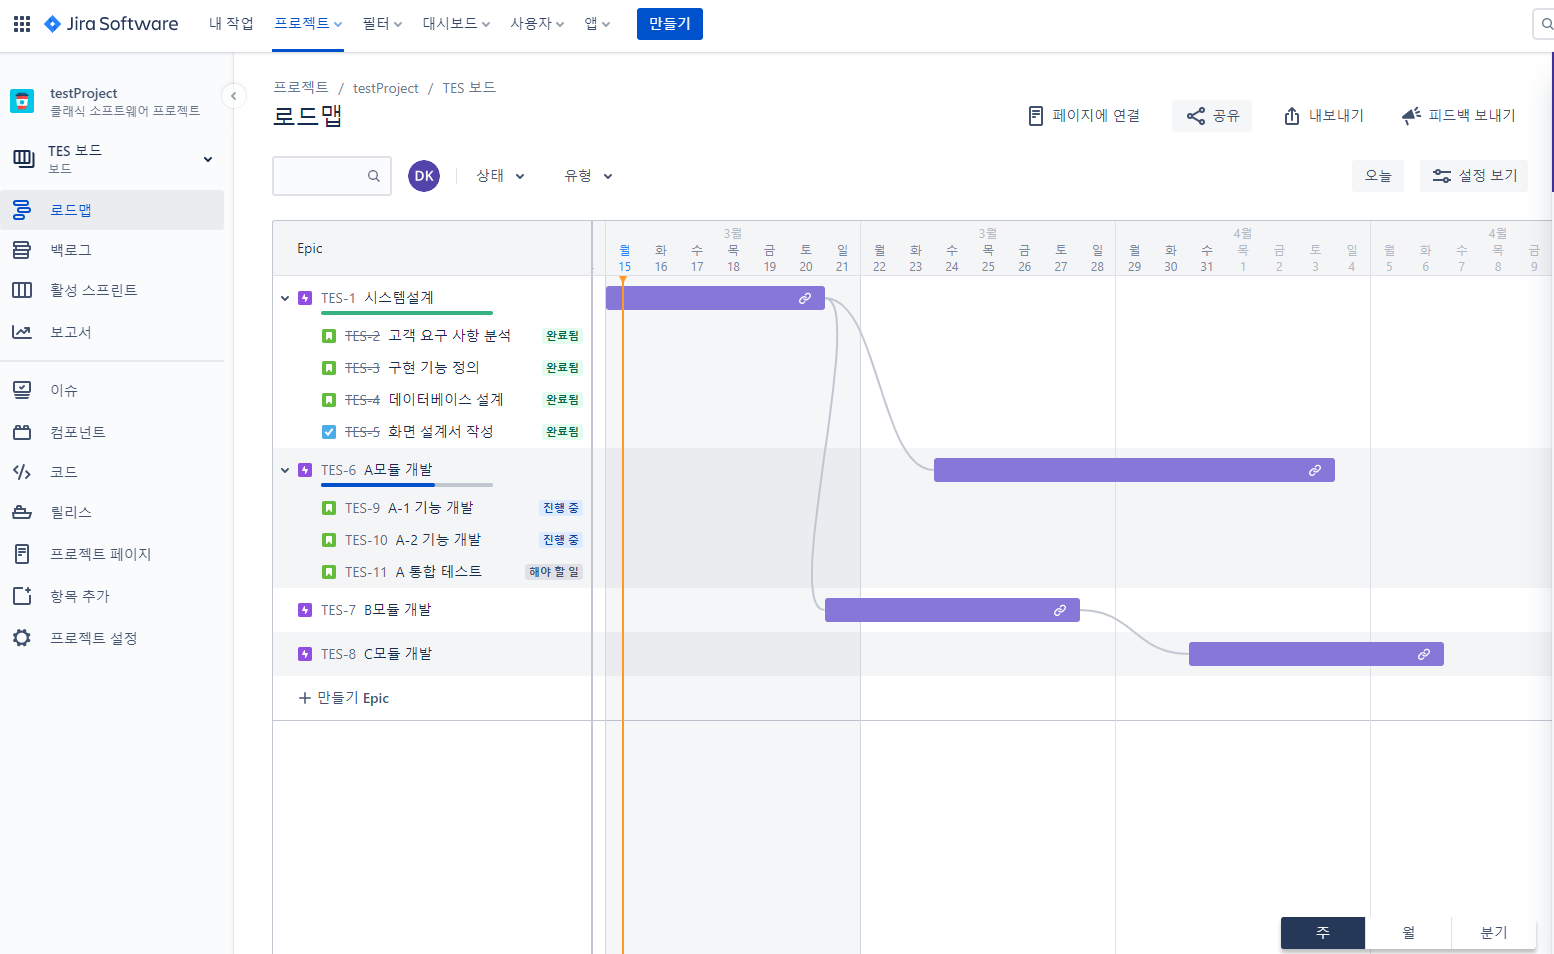Click the 만들기 create button
This screenshot has width=1554, height=954.
point(670,24)
